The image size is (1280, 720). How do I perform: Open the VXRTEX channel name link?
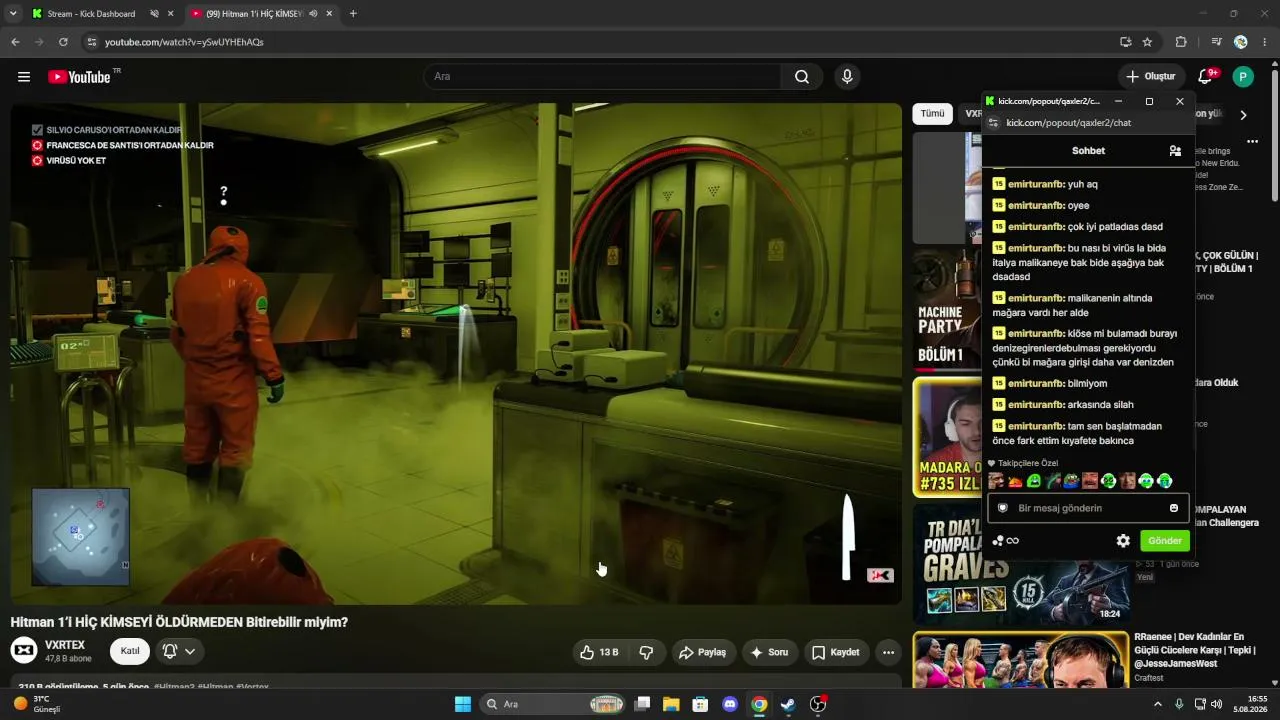[x=65, y=645]
